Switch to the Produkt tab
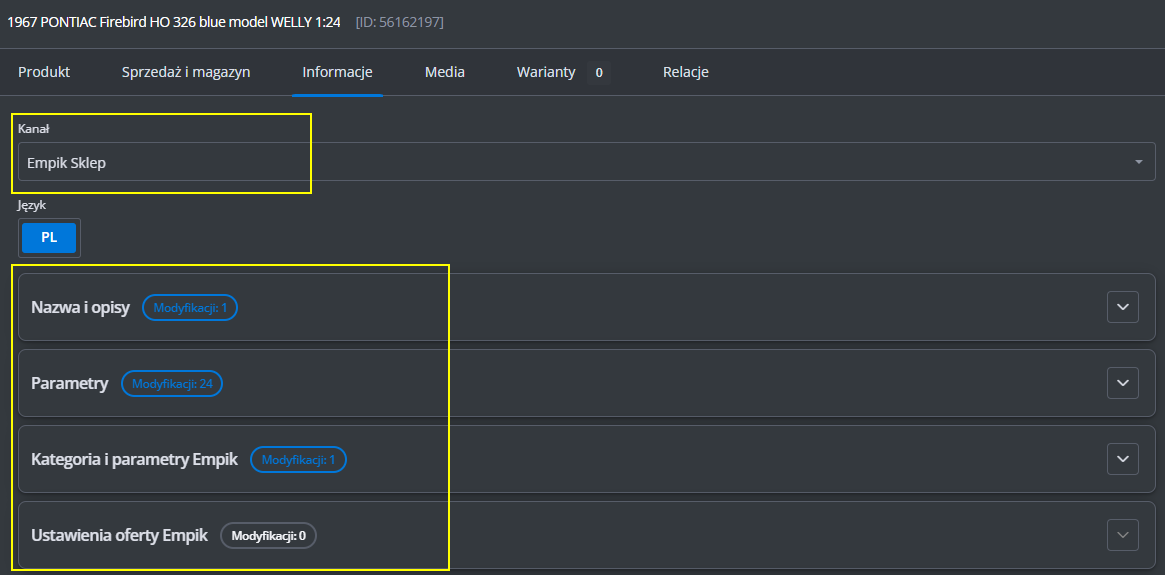 [x=44, y=72]
